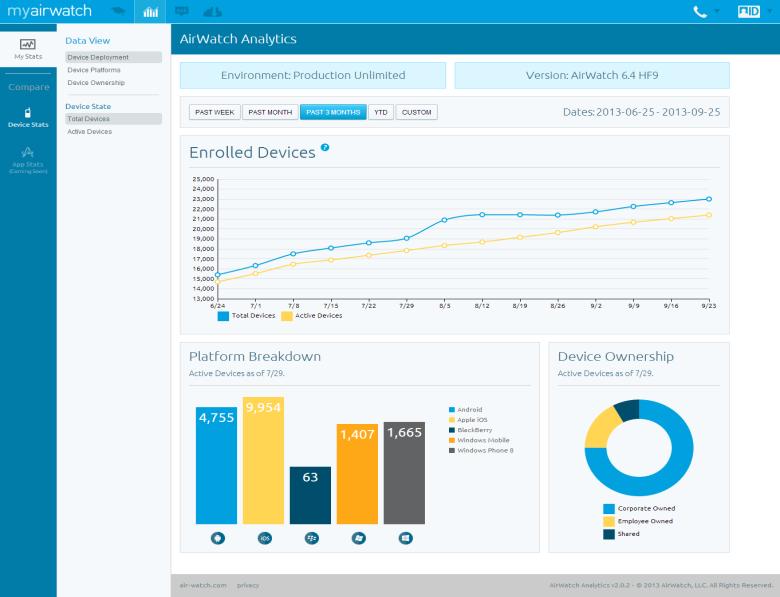This screenshot has height=597, width=780.
Task: Open App Stats (coming soon) in sidebar
Action: coord(28,160)
